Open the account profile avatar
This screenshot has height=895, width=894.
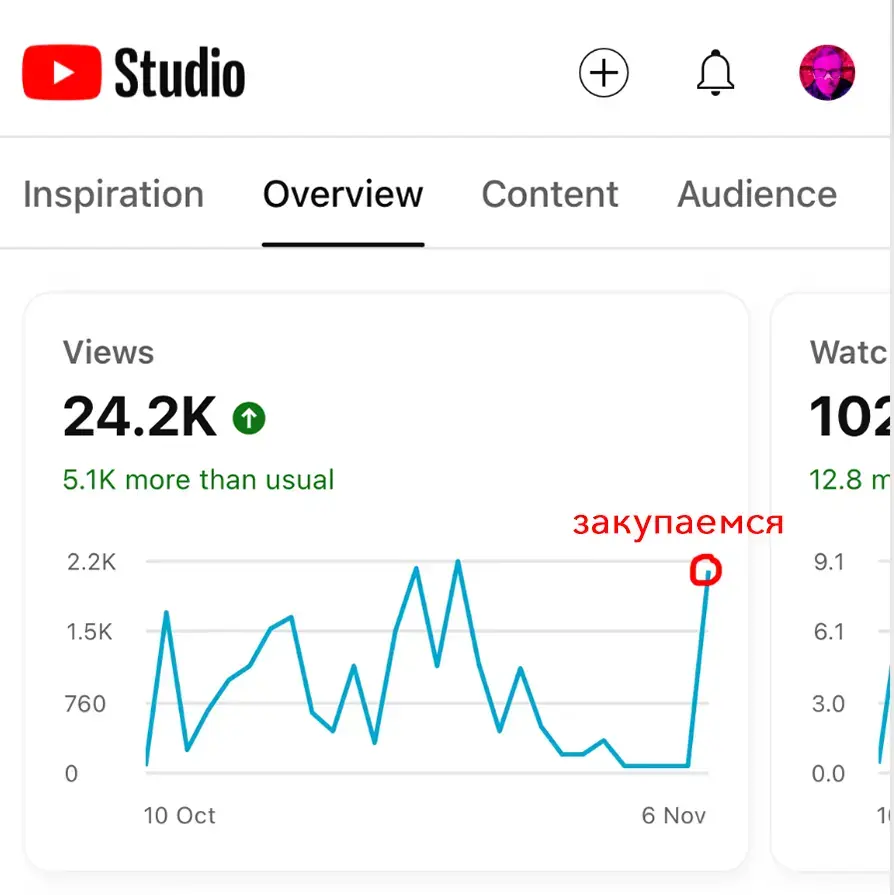point(827,72)
